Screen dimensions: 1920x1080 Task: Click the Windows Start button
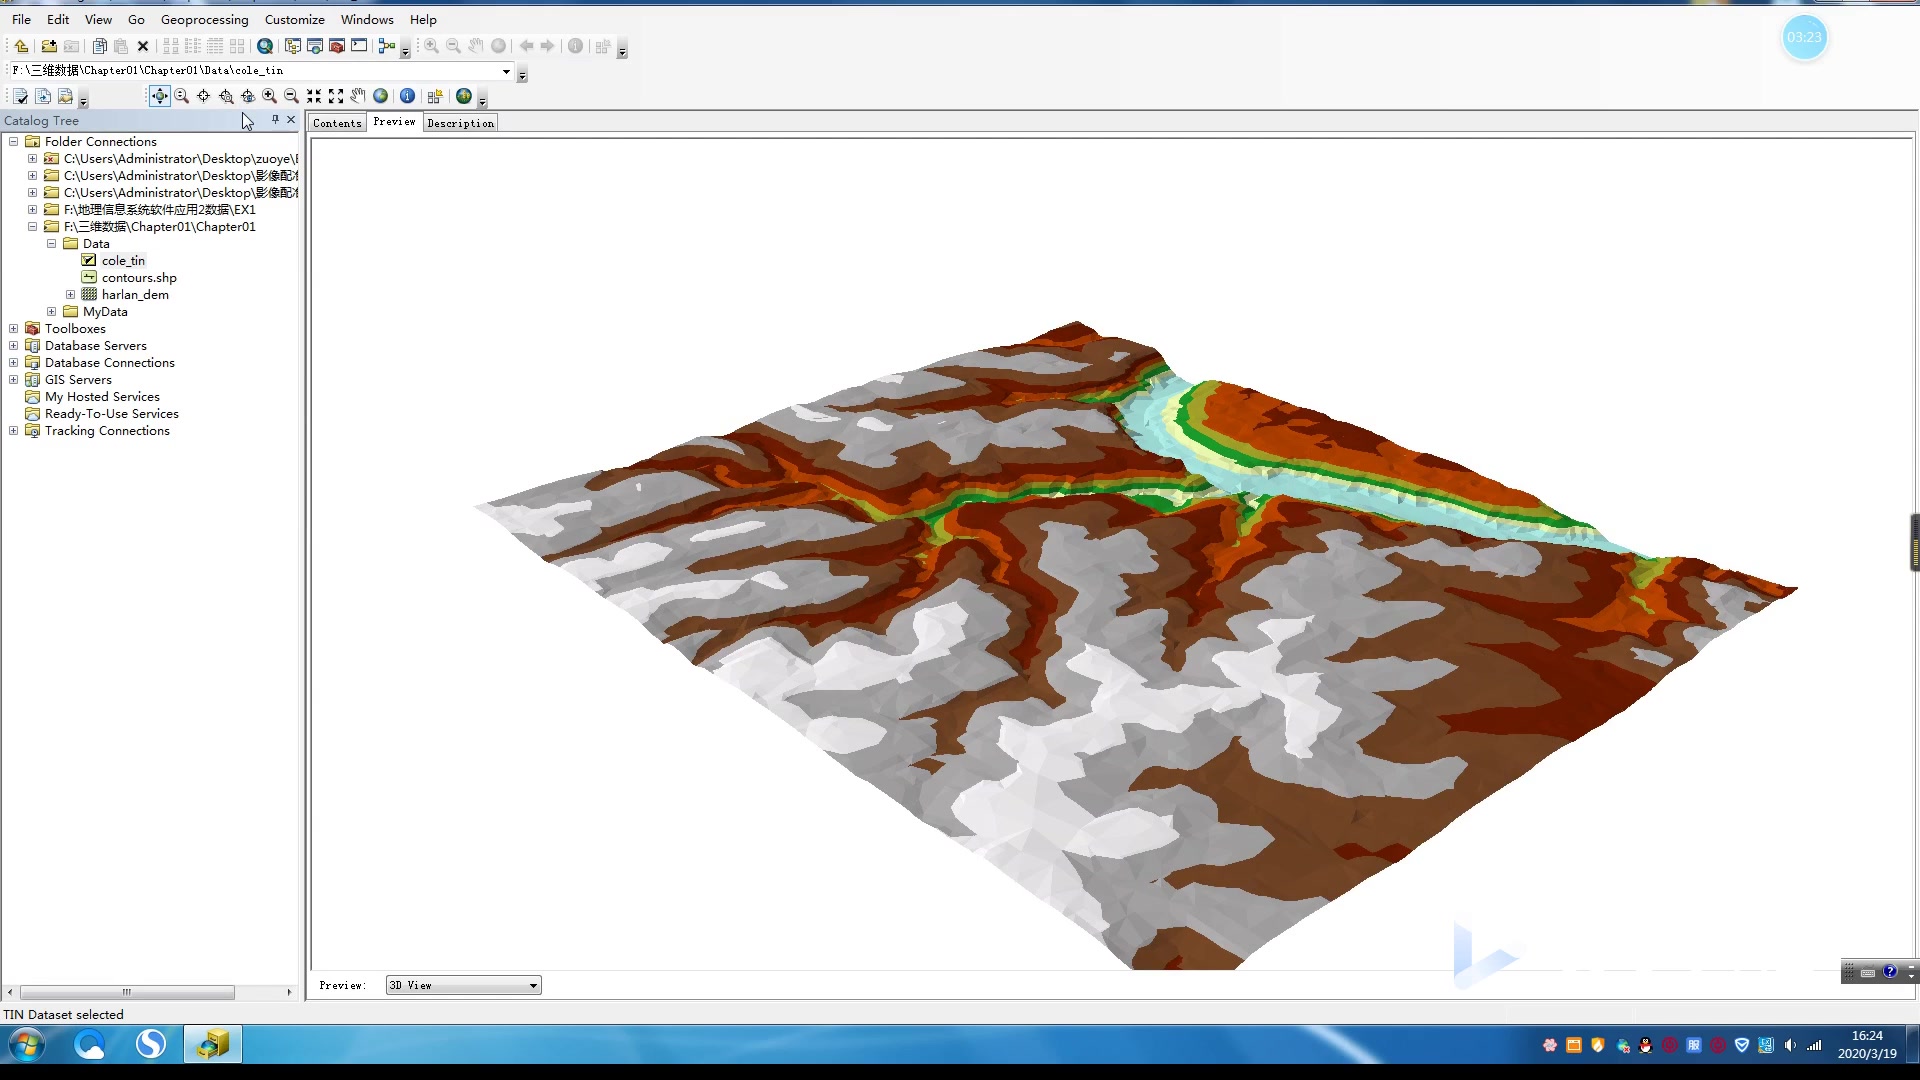(27, 1046)
